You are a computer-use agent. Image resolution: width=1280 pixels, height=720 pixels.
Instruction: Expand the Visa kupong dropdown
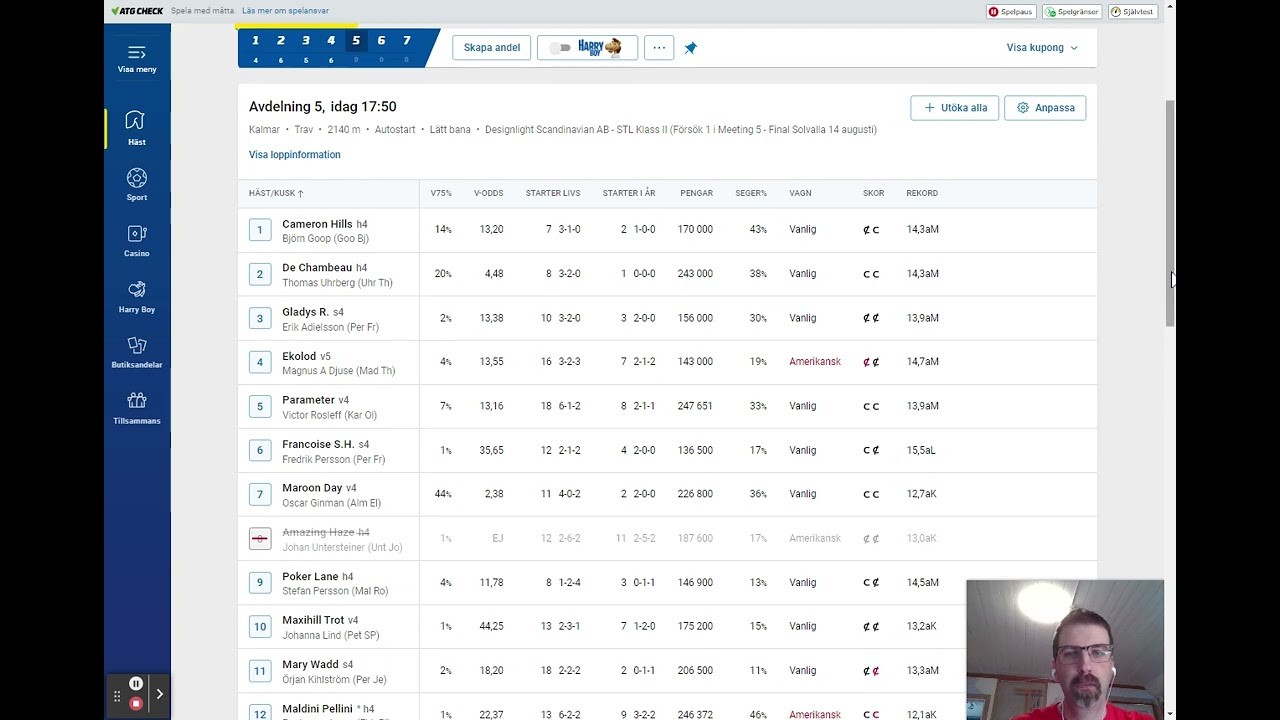click(x=1042, y=48)
